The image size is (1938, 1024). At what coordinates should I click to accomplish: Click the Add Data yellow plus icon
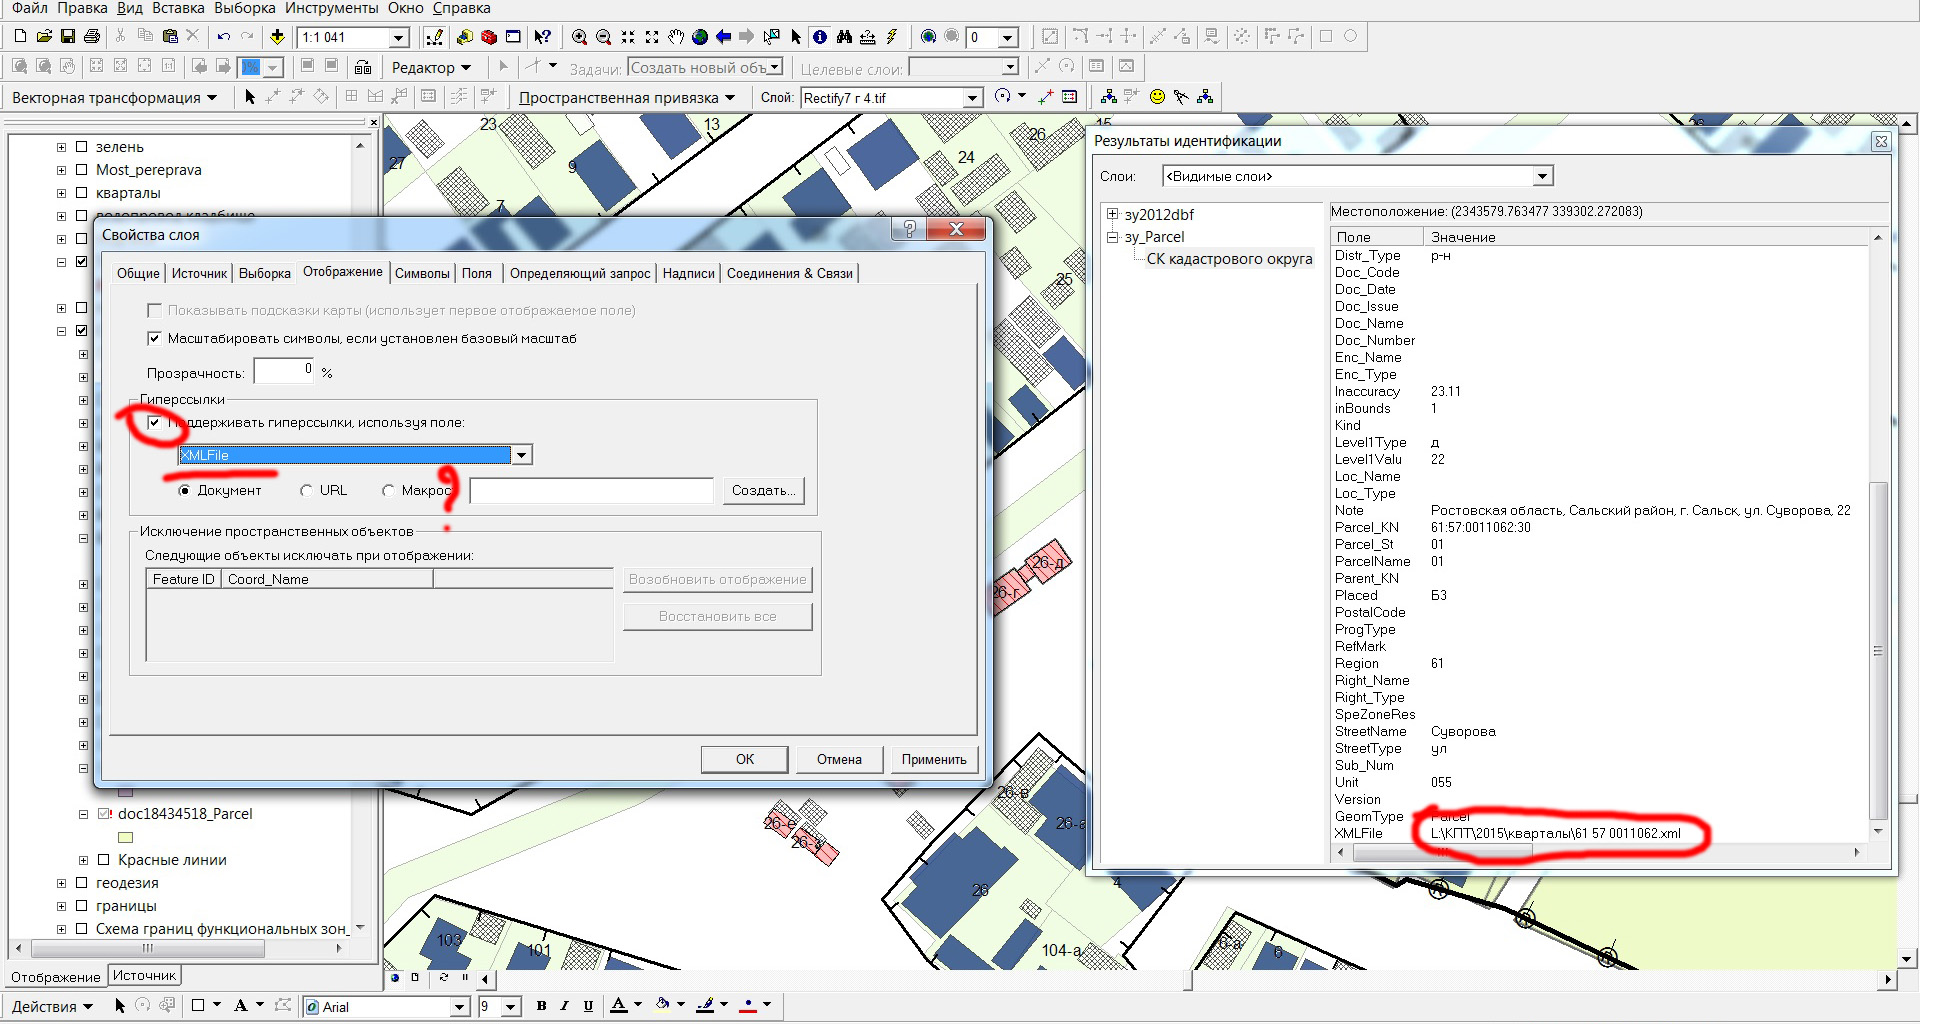[277, 37]
